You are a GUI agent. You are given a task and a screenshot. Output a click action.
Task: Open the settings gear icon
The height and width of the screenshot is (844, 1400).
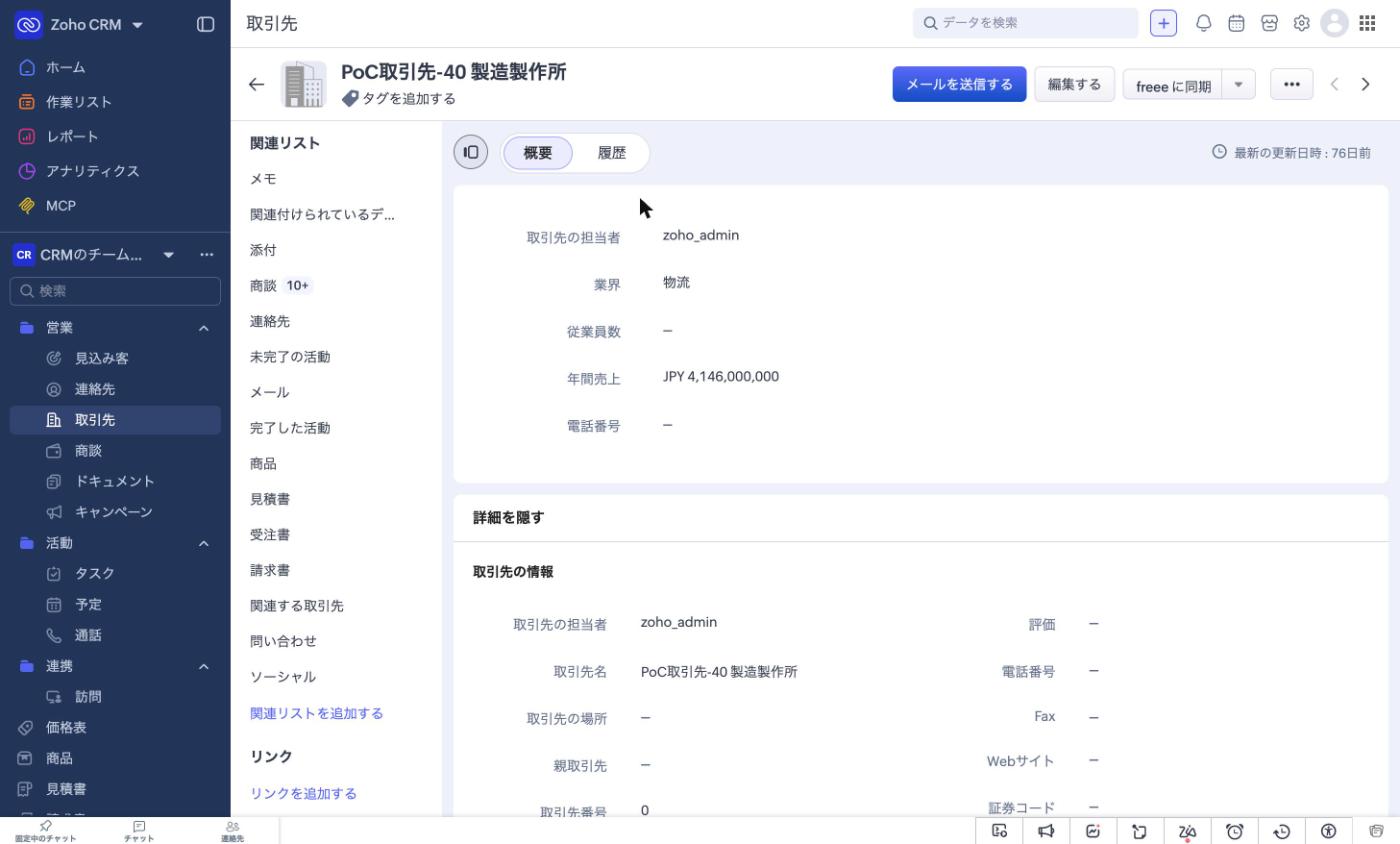click(x=1301, y=23)
